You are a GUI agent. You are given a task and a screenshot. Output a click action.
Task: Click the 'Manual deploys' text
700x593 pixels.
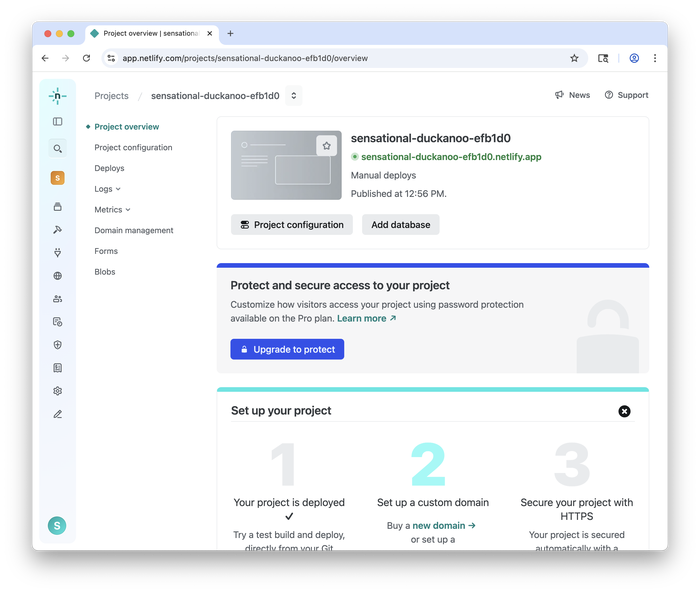coord(383,175)
